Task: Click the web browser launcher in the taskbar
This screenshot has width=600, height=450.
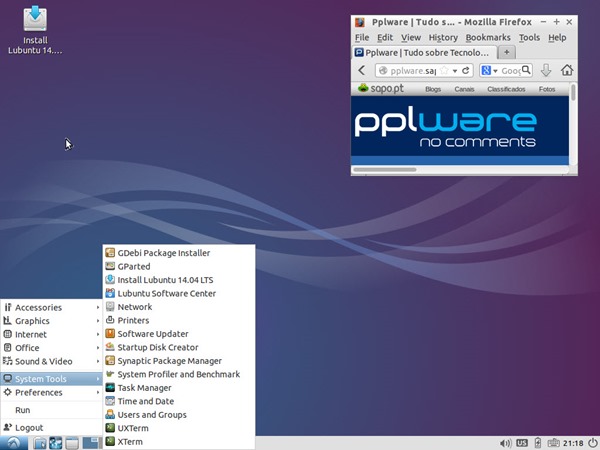Action: [x=55, y=443]
